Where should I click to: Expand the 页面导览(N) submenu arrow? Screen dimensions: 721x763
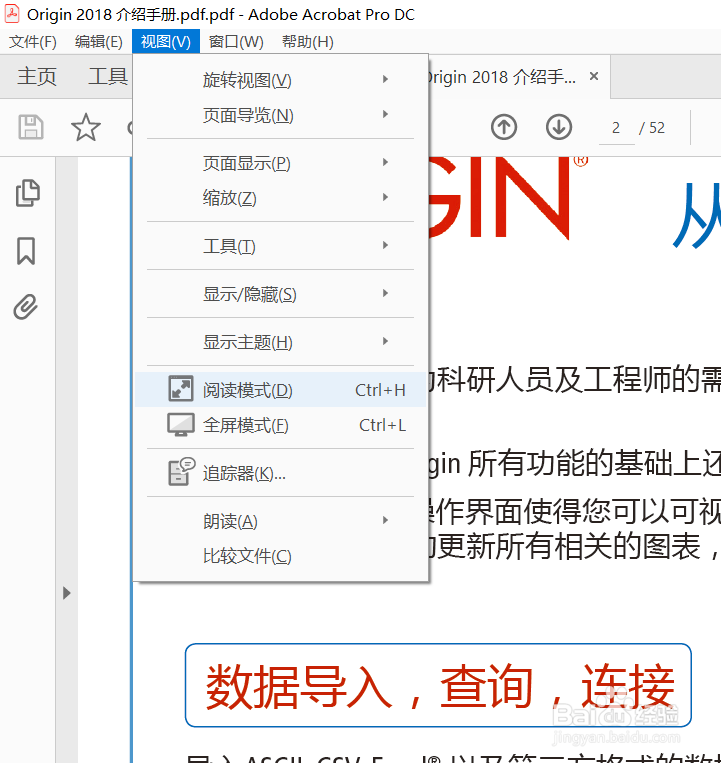385,114
